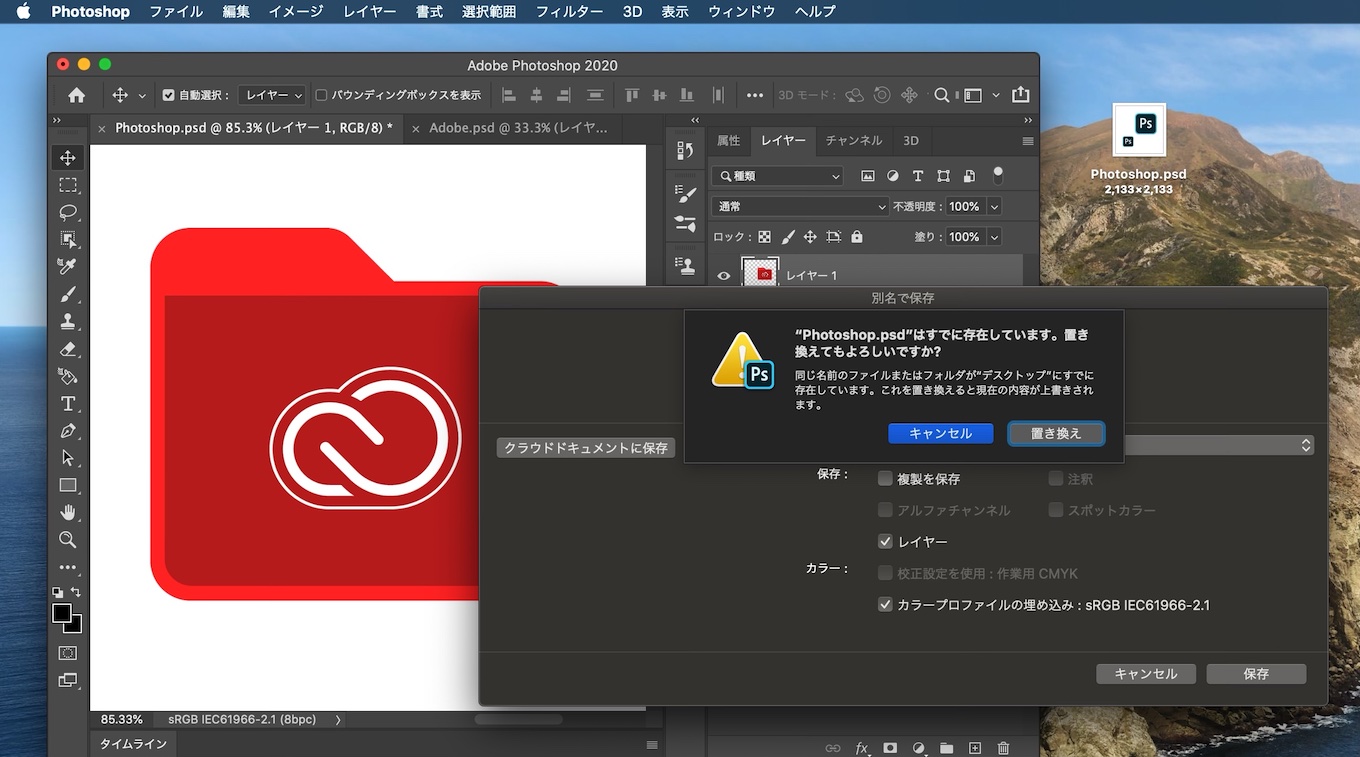Open the Brushes panel icon
The width and height of the screenshot is (1360, 757).
(685, 223)
